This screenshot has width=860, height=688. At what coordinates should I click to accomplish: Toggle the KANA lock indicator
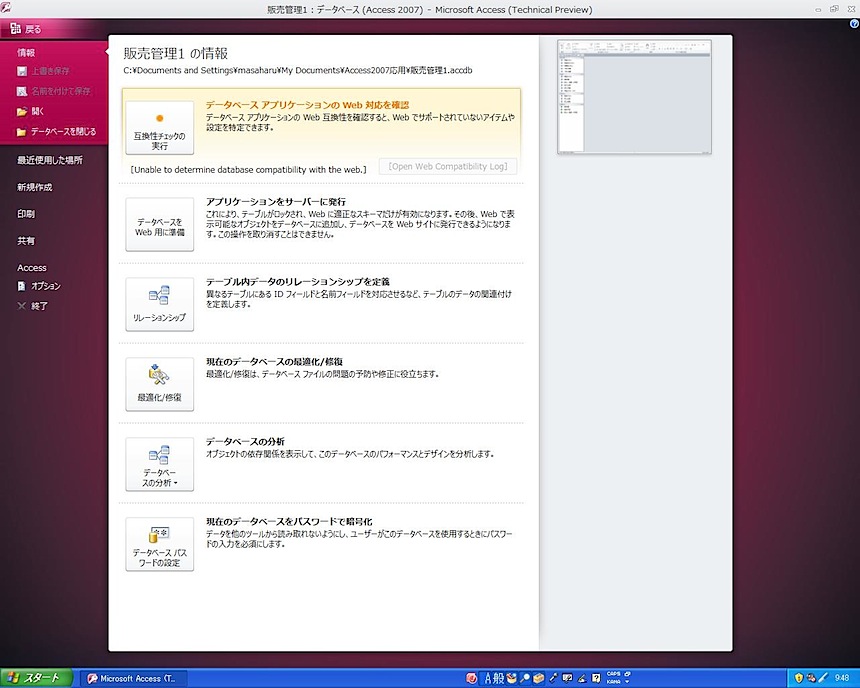613,682
